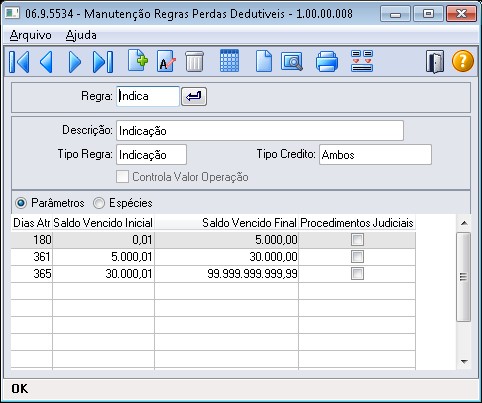Open the Ajuda menu
Viewport: 482px width, 403px height.
click(x=81, y=35)
